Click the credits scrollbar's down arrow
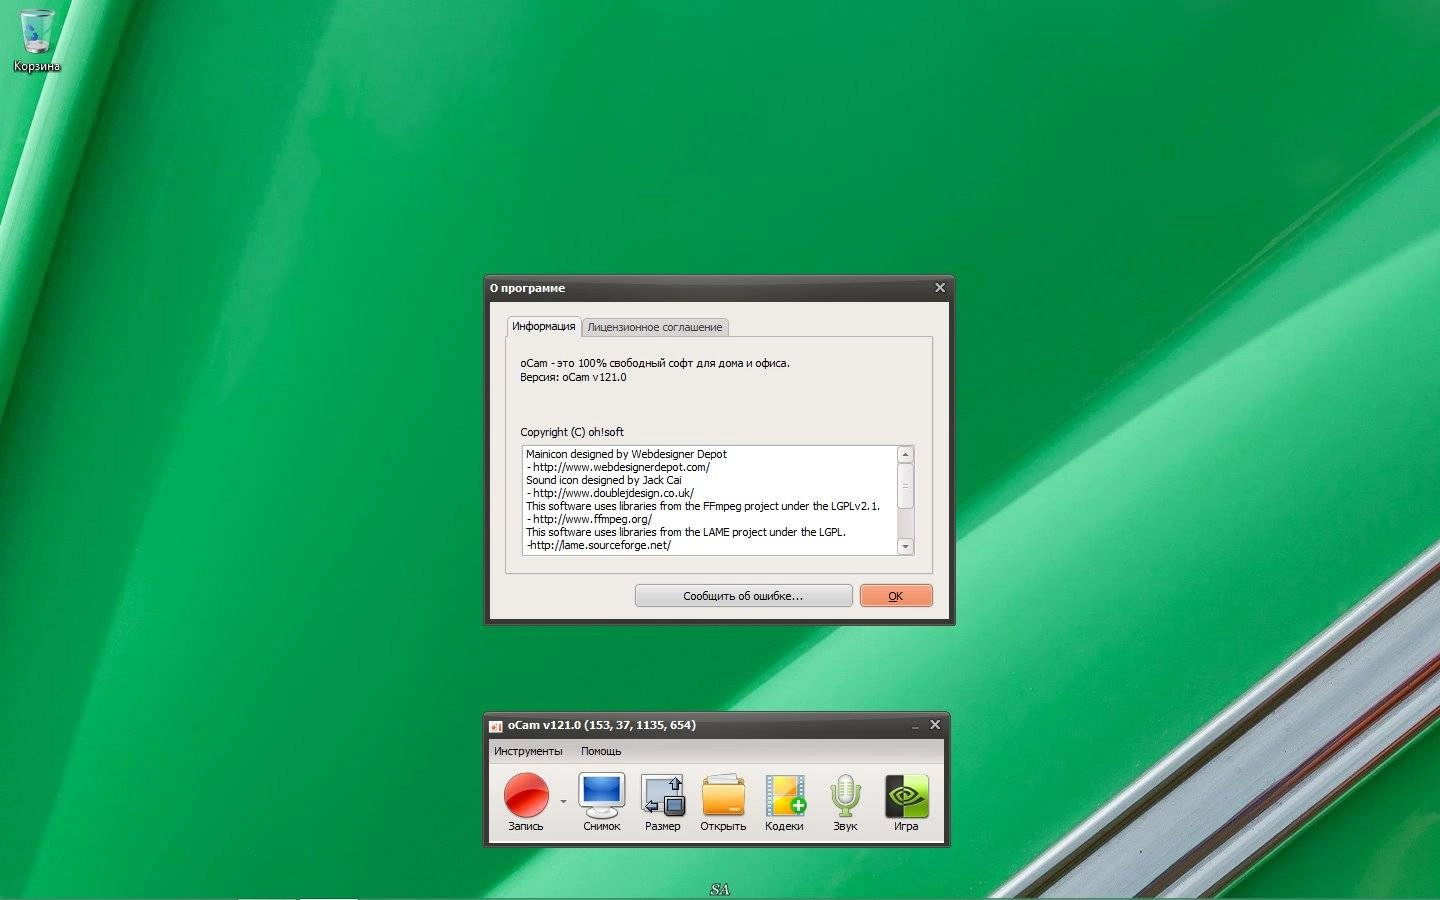 point(905,546)
